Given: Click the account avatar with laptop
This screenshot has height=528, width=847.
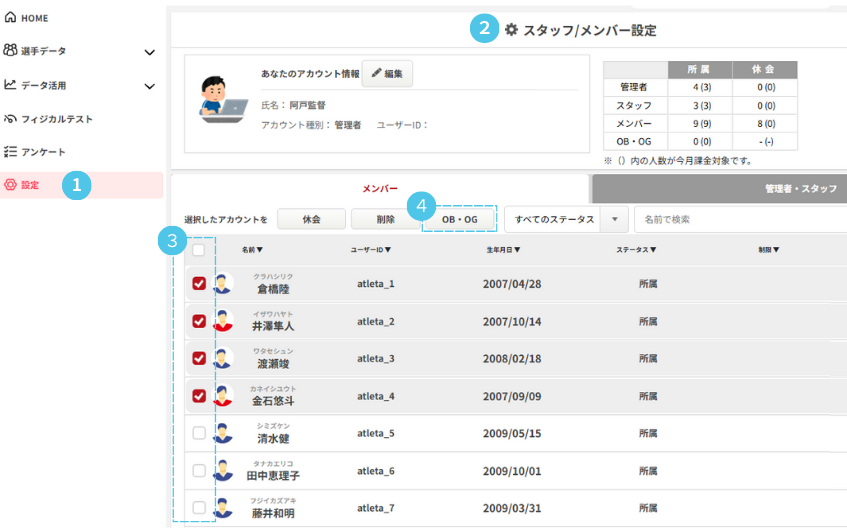Looking at the screenshot, I should point(223,100).
